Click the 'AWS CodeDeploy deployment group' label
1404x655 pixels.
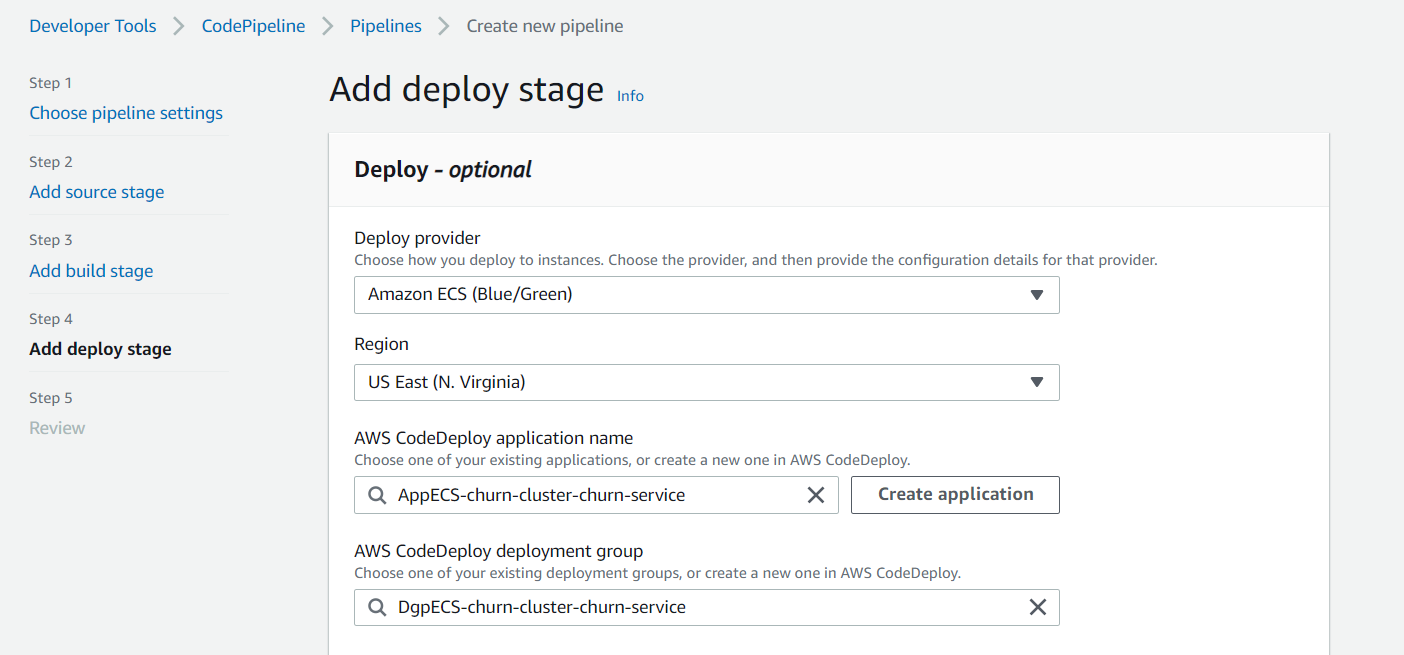coord(499,551)
